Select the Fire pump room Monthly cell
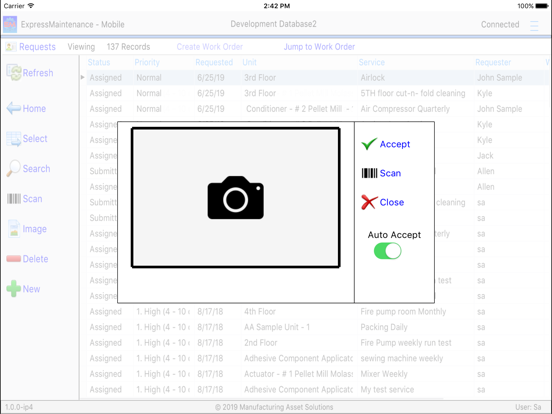The width and height of the screenshot is (552, 414). point(416,312)
